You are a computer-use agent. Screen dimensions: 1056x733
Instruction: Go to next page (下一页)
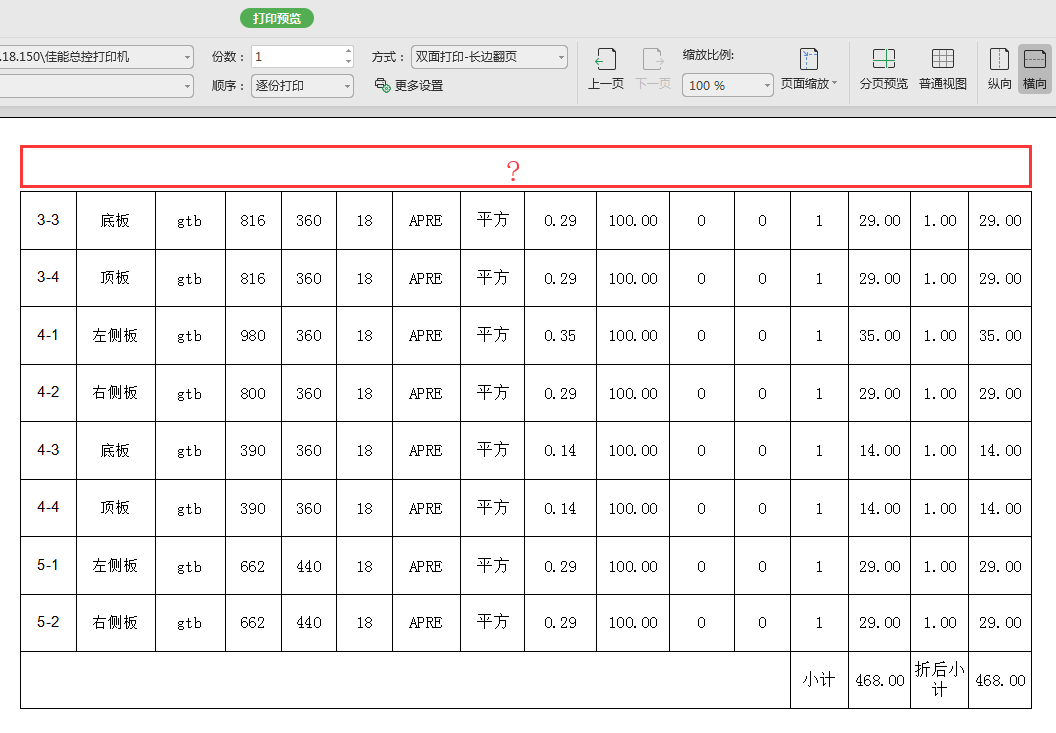653,69
